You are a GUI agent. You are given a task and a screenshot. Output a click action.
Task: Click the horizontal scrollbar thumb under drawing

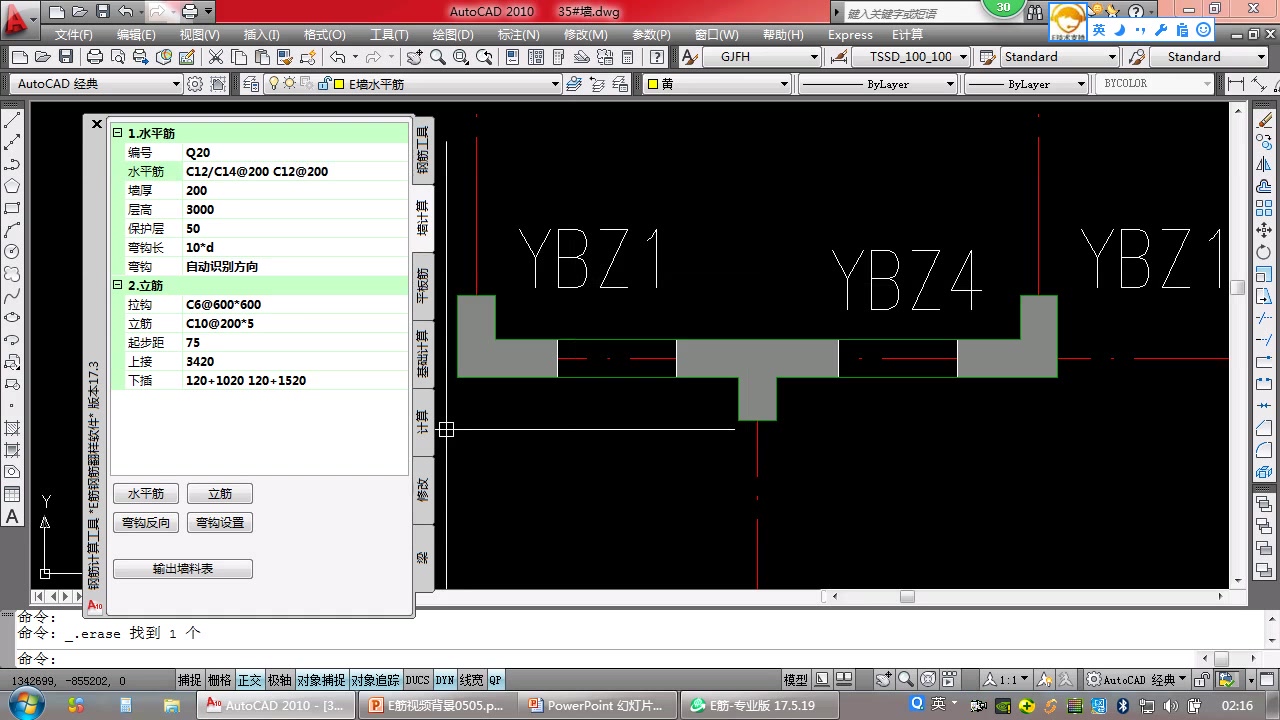point(907,597)
